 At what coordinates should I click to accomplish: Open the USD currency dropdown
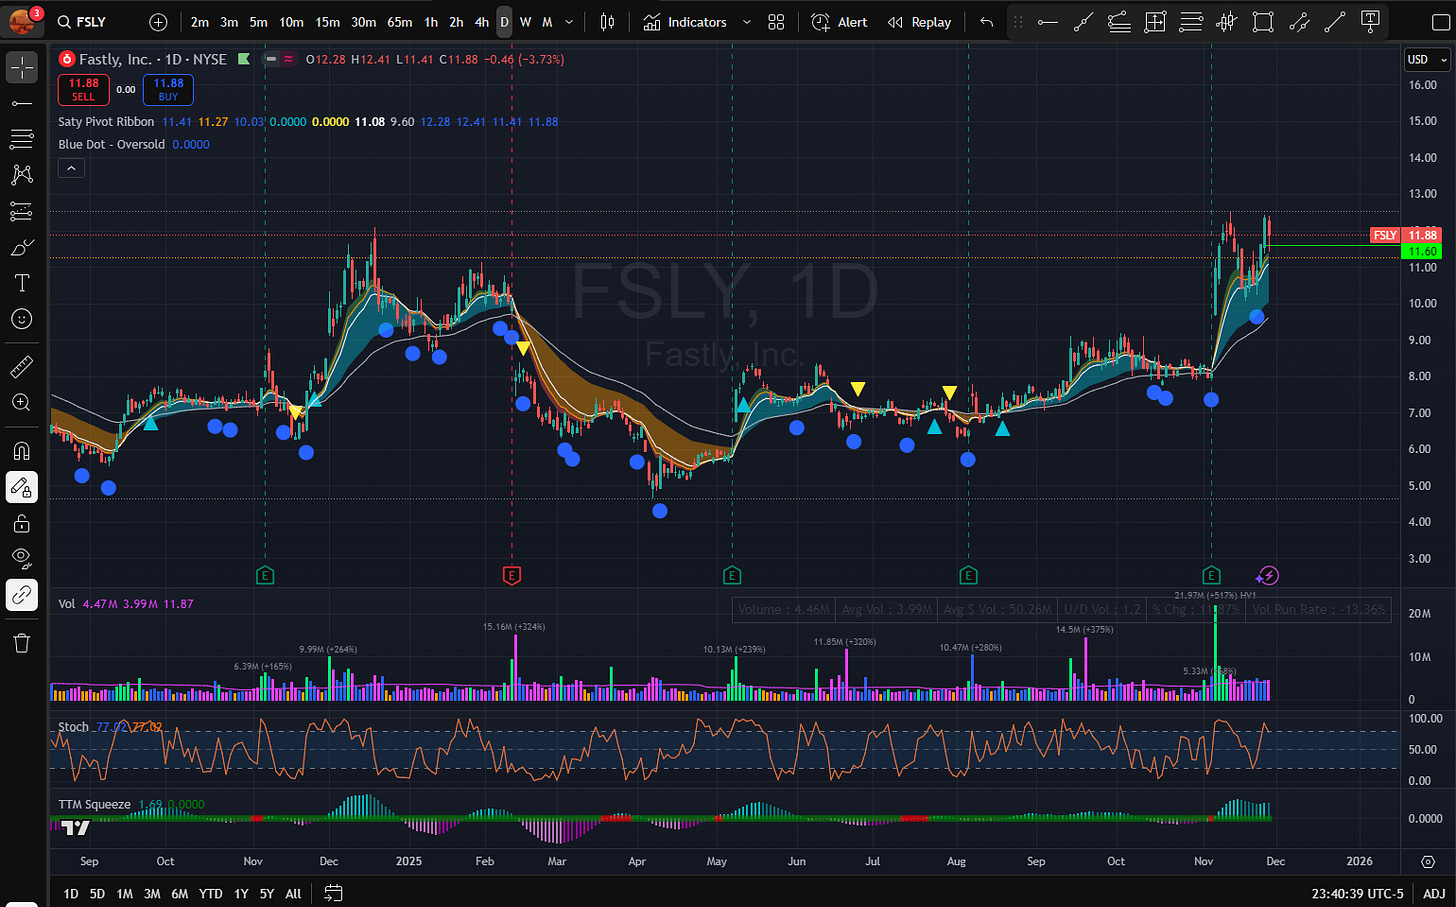coord(1427,60)
